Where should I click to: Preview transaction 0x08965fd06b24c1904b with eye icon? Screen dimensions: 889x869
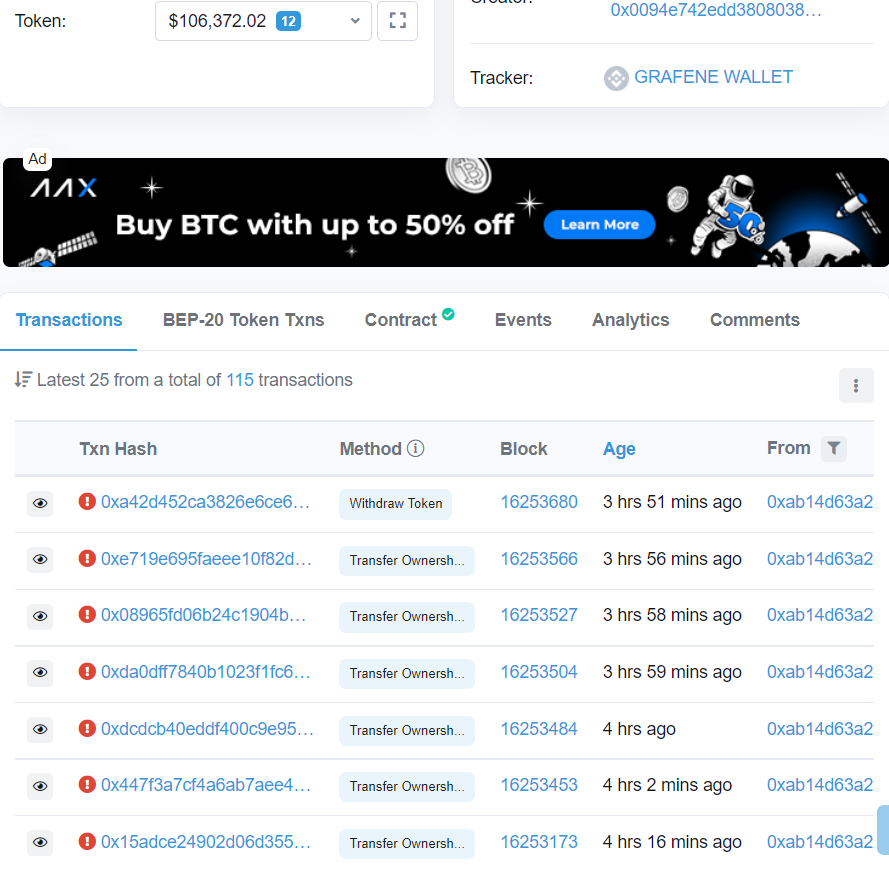(x=40, y=616)
